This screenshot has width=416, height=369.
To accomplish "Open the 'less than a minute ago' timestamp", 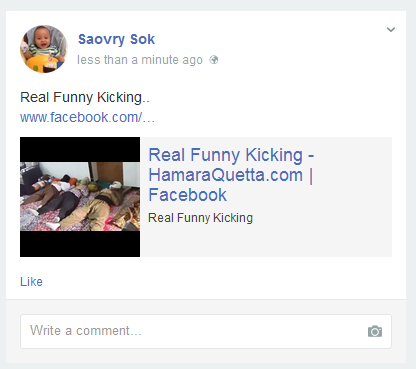I will (x=140, y=60).
